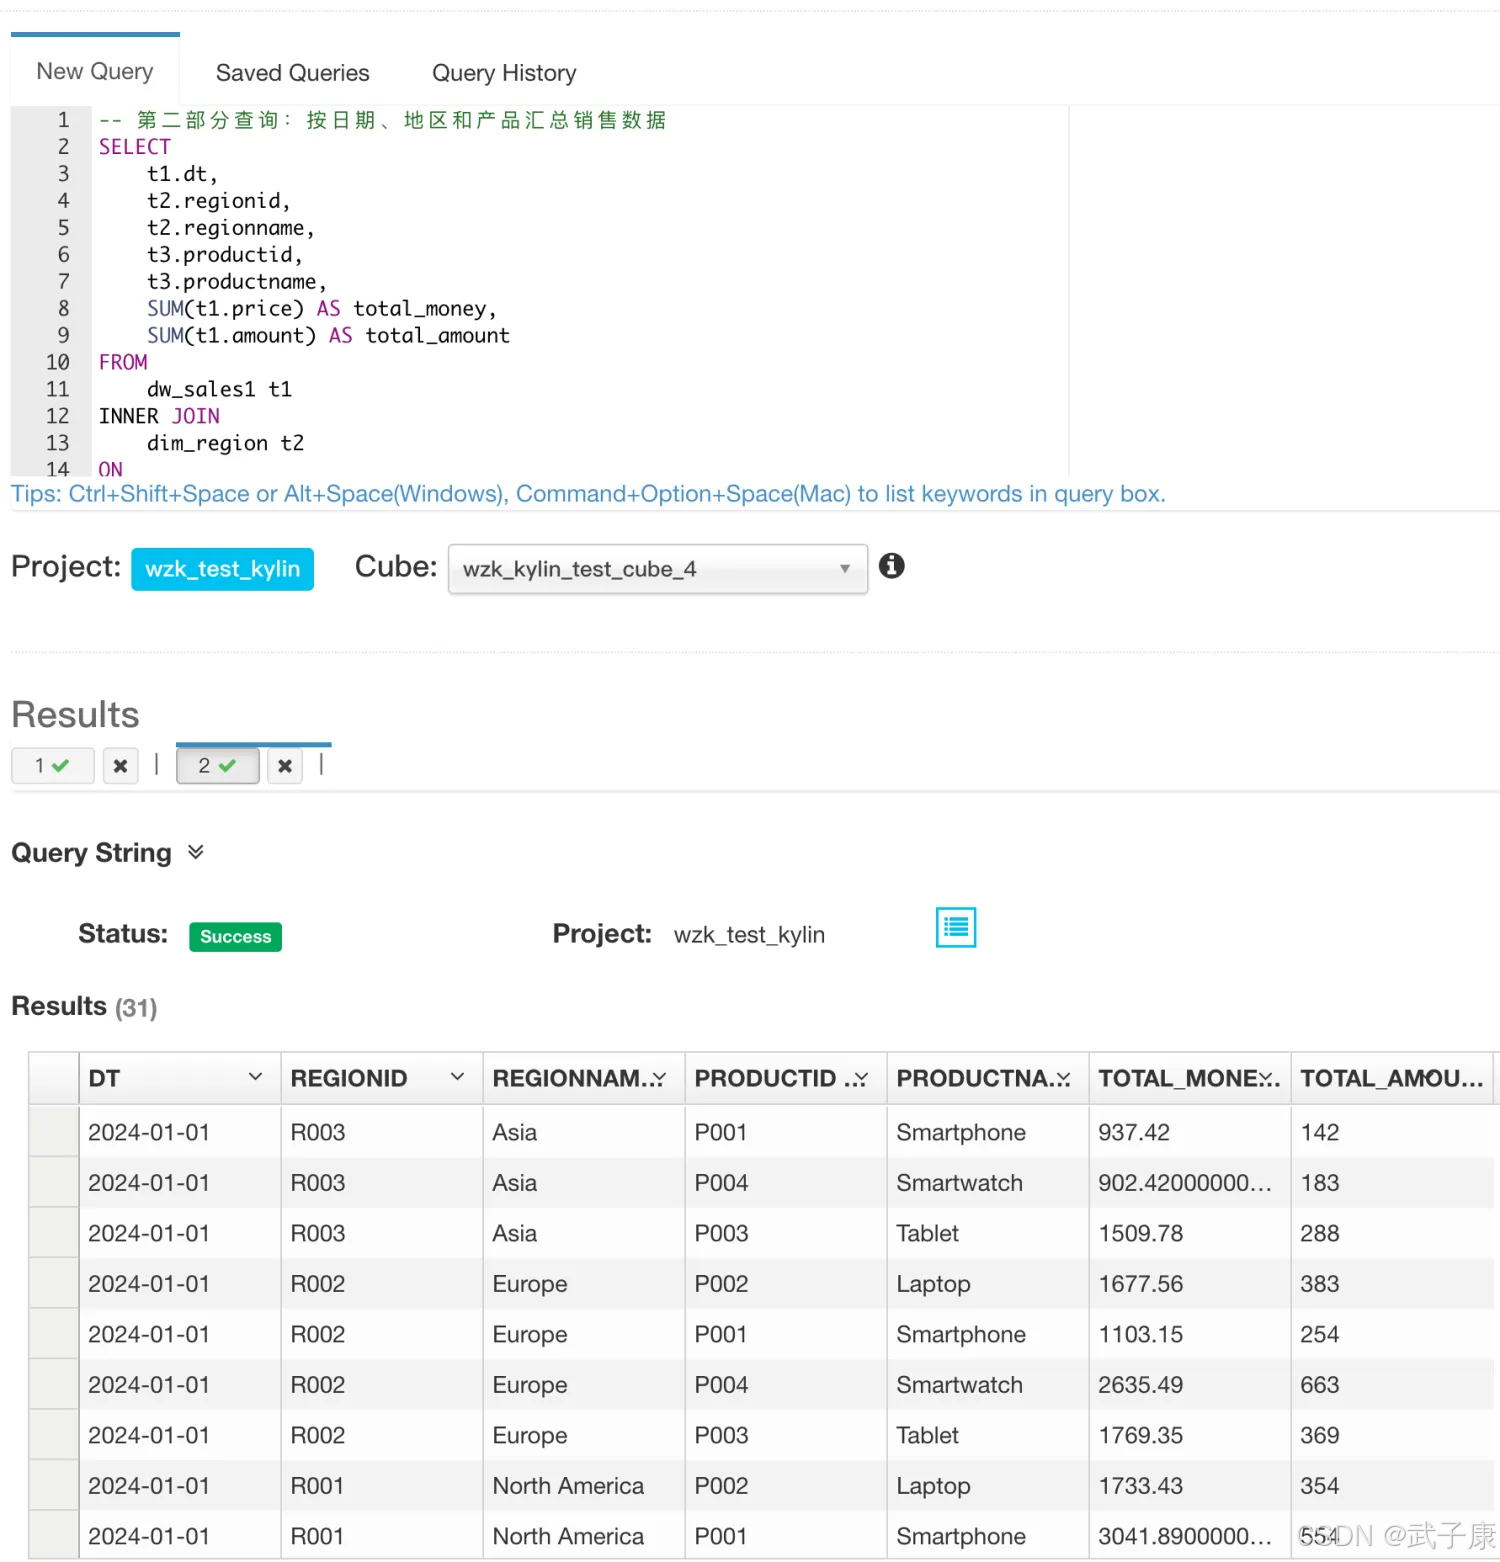
Task: Open TOTAL_MONEY column menu chevron
Action: tap(1267, 1078)
